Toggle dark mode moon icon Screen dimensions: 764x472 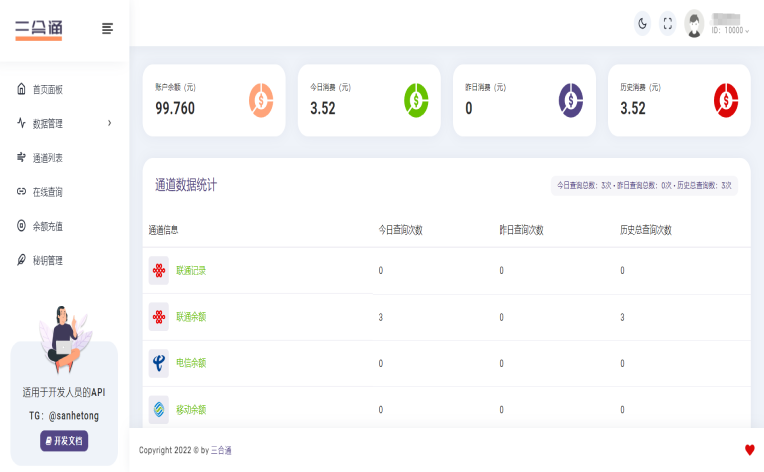pyautogui.click(x=642, y=23)
